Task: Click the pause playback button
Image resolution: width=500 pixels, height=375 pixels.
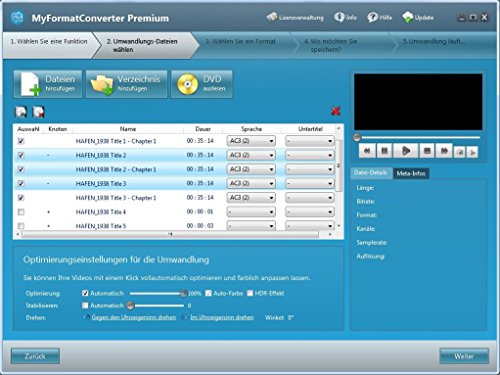Action: tap(384, 151)
